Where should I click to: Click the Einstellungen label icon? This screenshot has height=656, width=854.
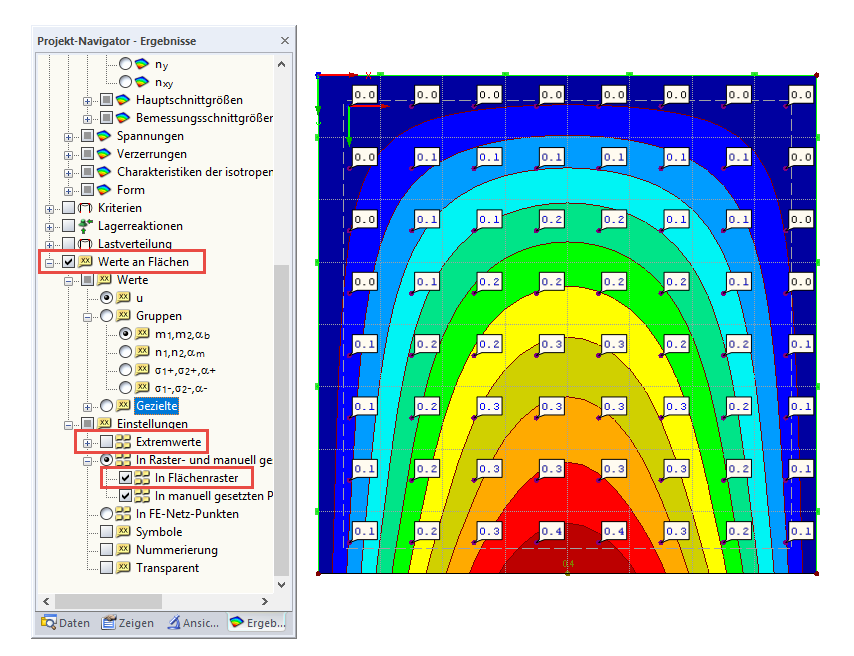[x=103, y=423]
